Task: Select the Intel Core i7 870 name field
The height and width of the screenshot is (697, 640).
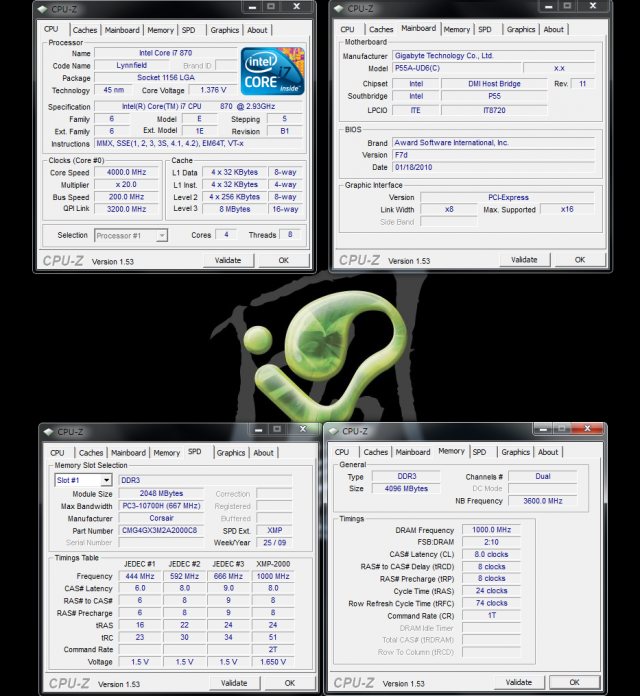Action: [165, 53]
